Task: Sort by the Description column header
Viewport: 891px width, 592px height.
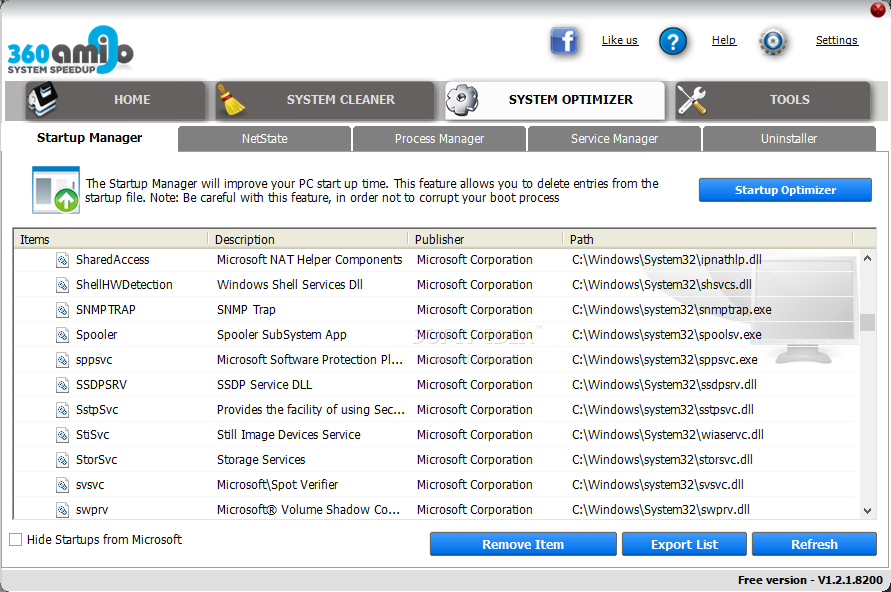Action: 308,239
